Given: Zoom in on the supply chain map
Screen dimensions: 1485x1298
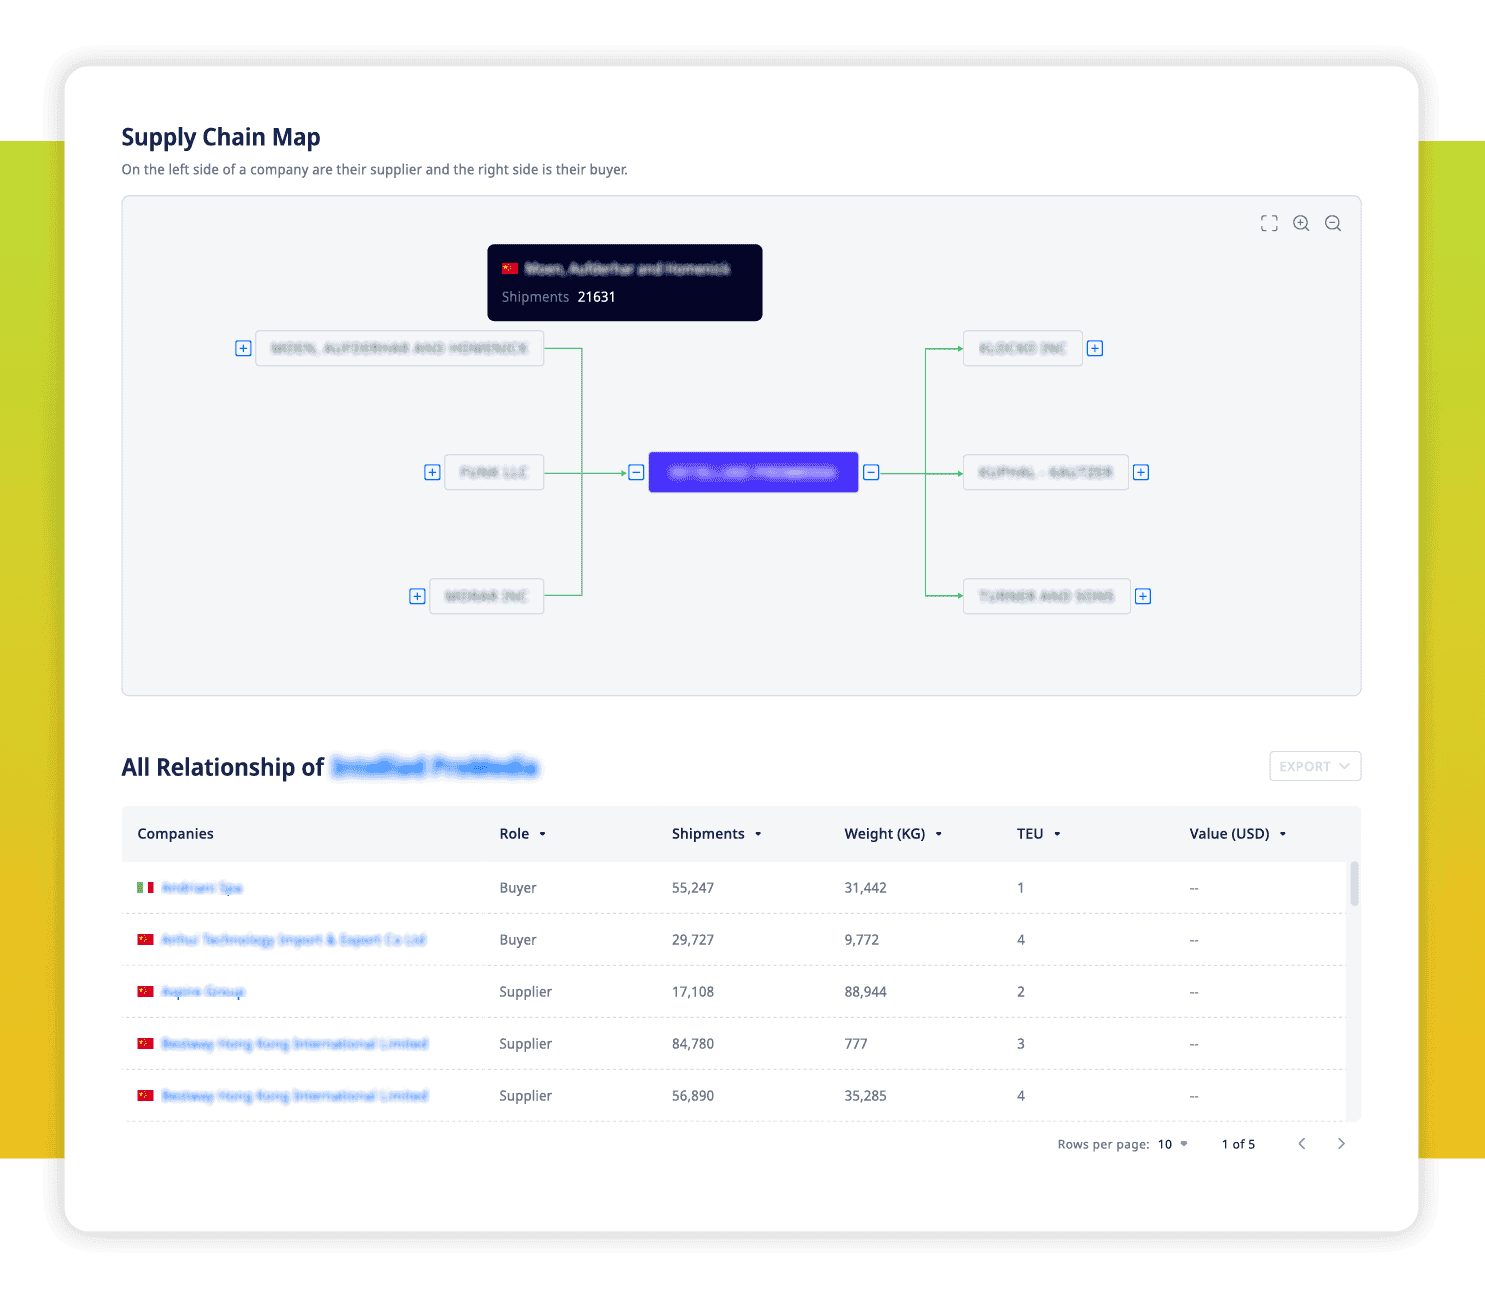Looking at the screenshot, I should [x=1301, y=223].
